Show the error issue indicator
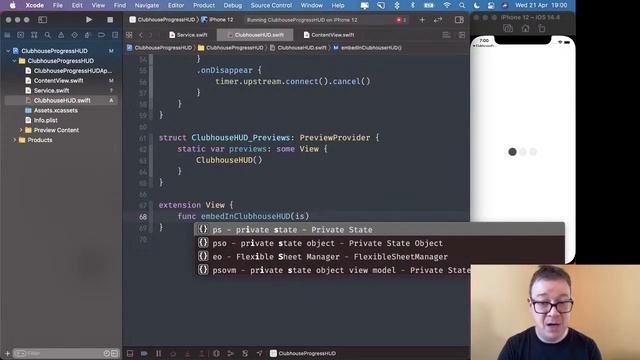 point(401,20)
